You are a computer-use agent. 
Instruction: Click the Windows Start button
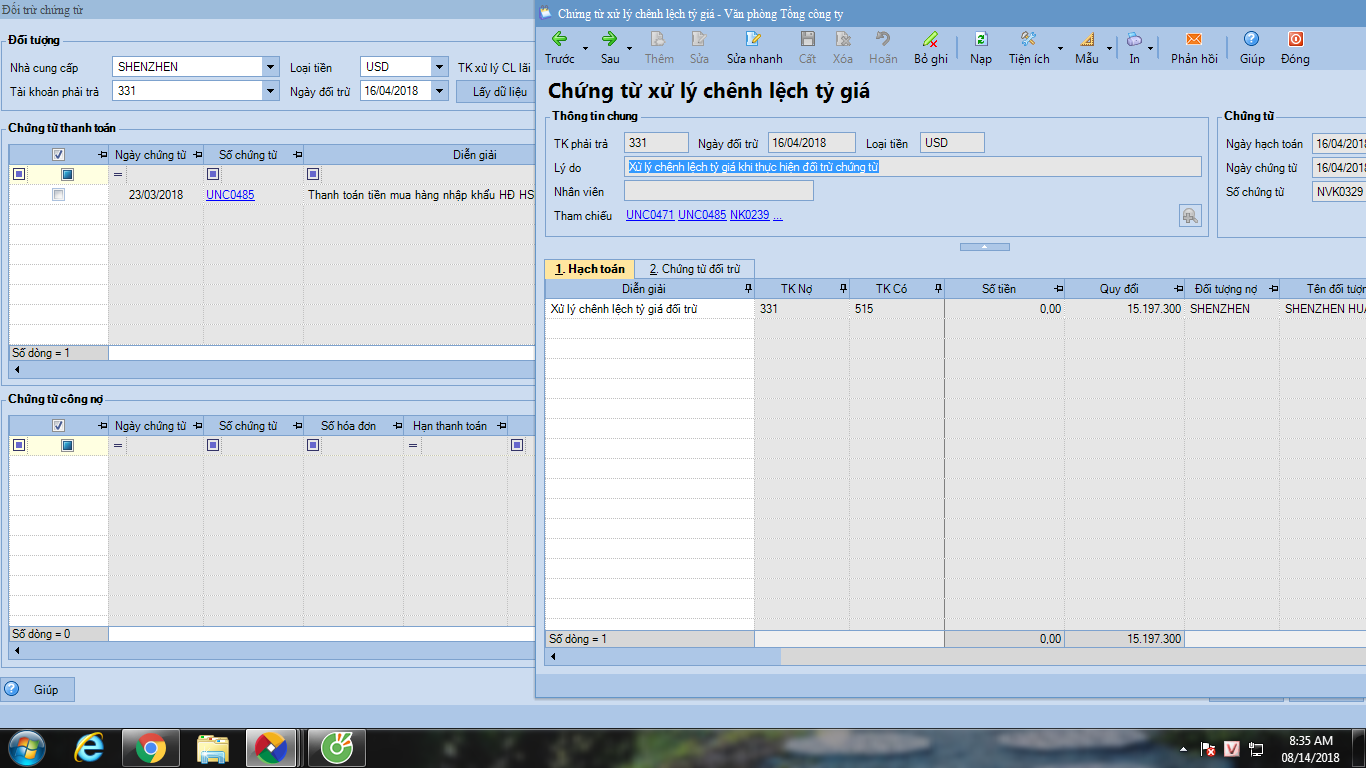(x=25, y=748)
